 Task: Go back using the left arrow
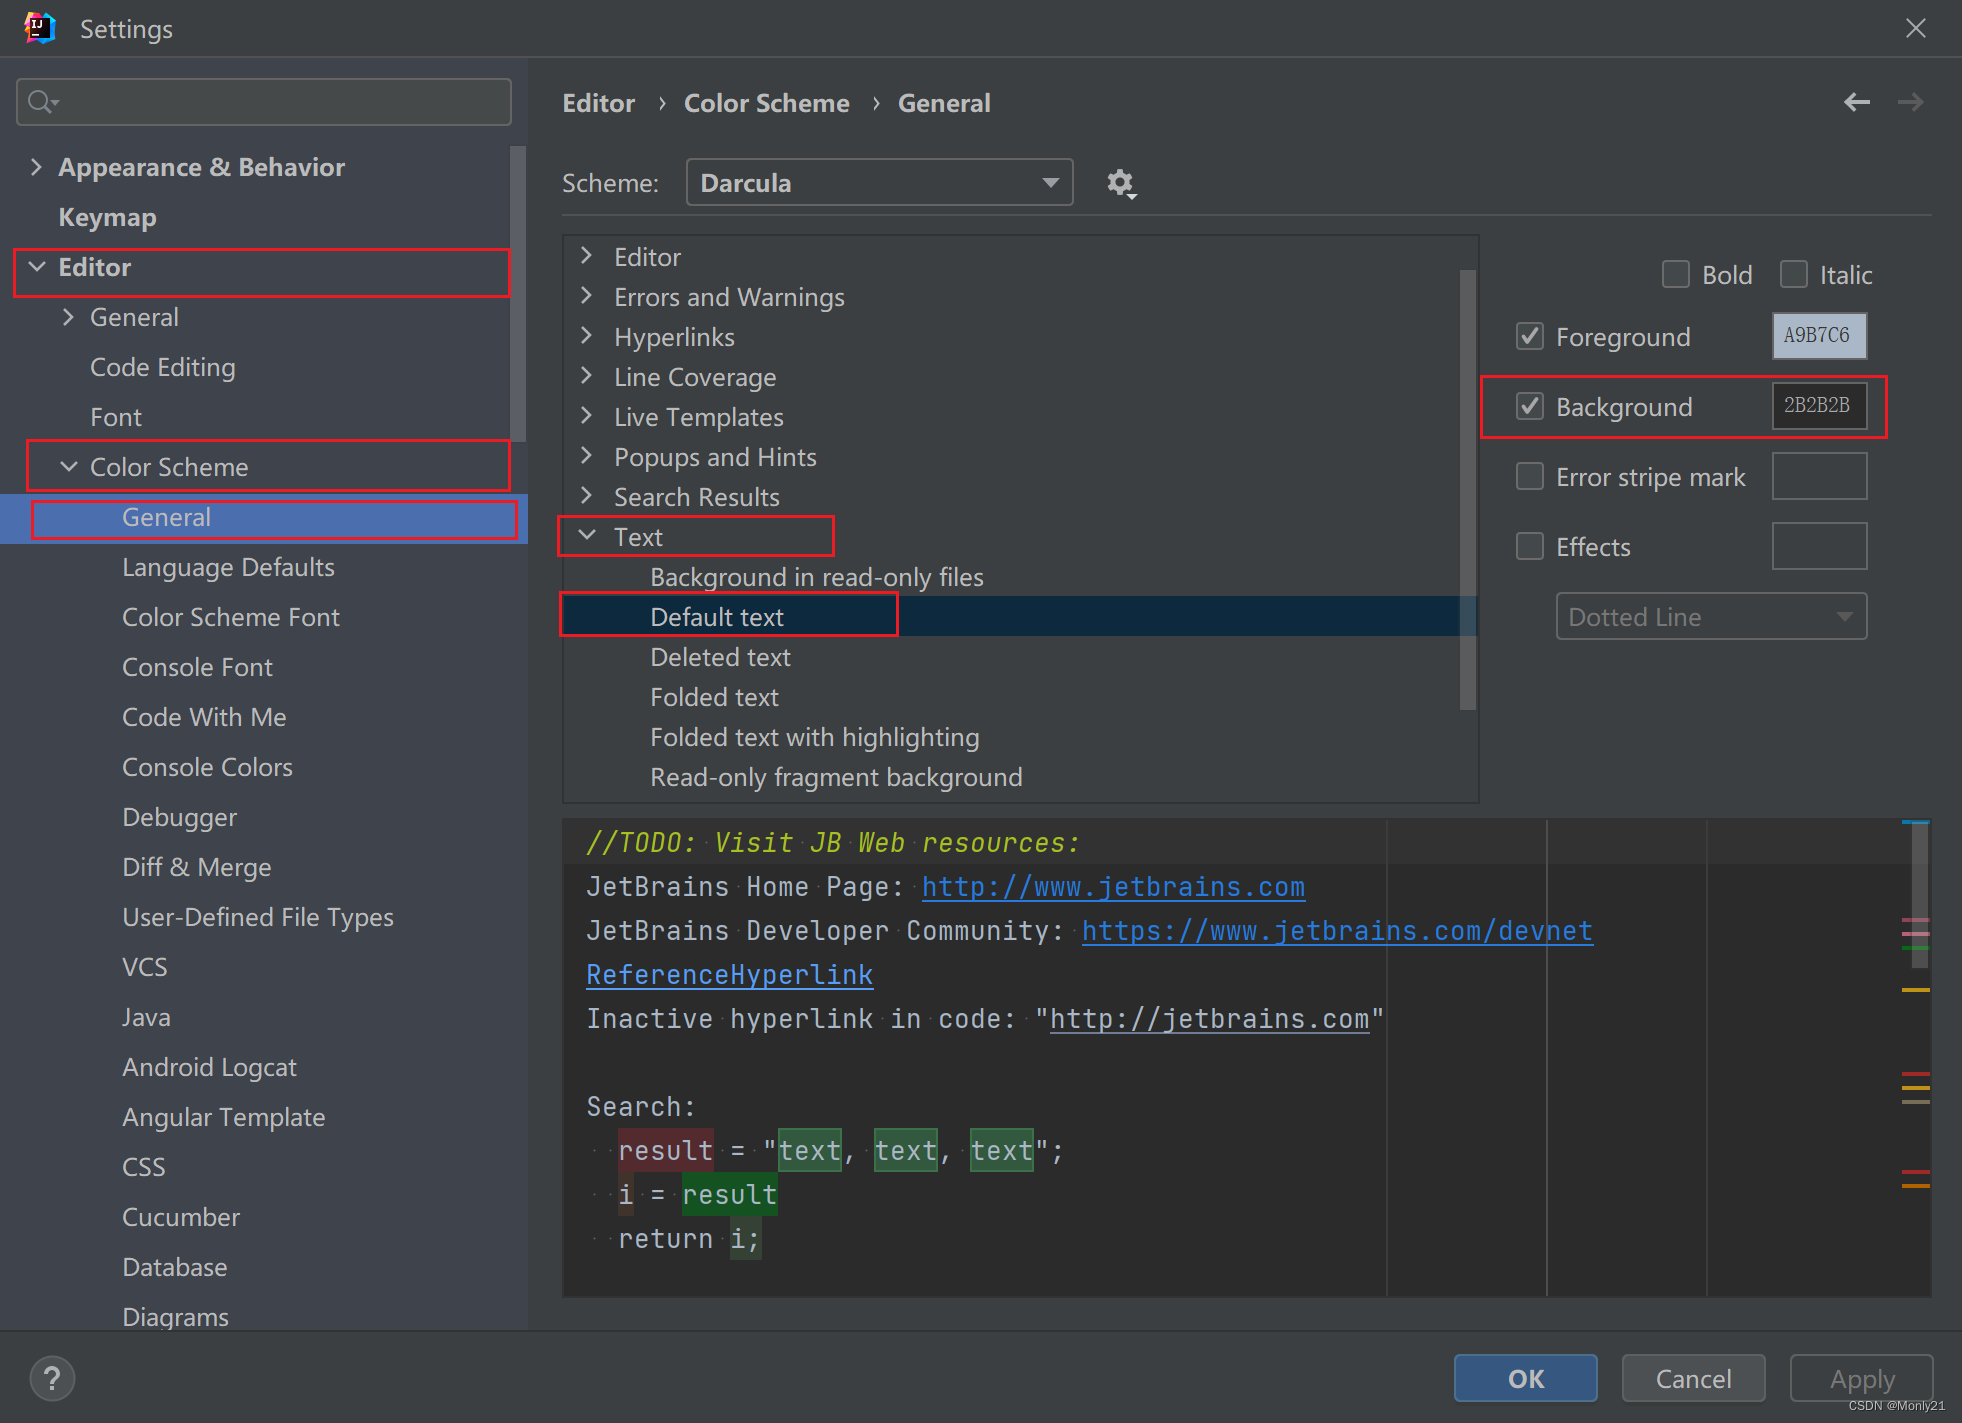[1857, 102]
